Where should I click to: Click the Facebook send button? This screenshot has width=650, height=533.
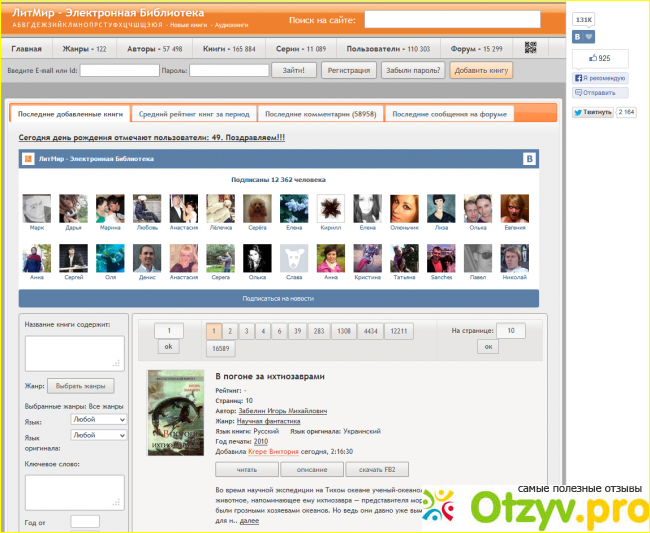pyautogui.click(x=594, y=92)
